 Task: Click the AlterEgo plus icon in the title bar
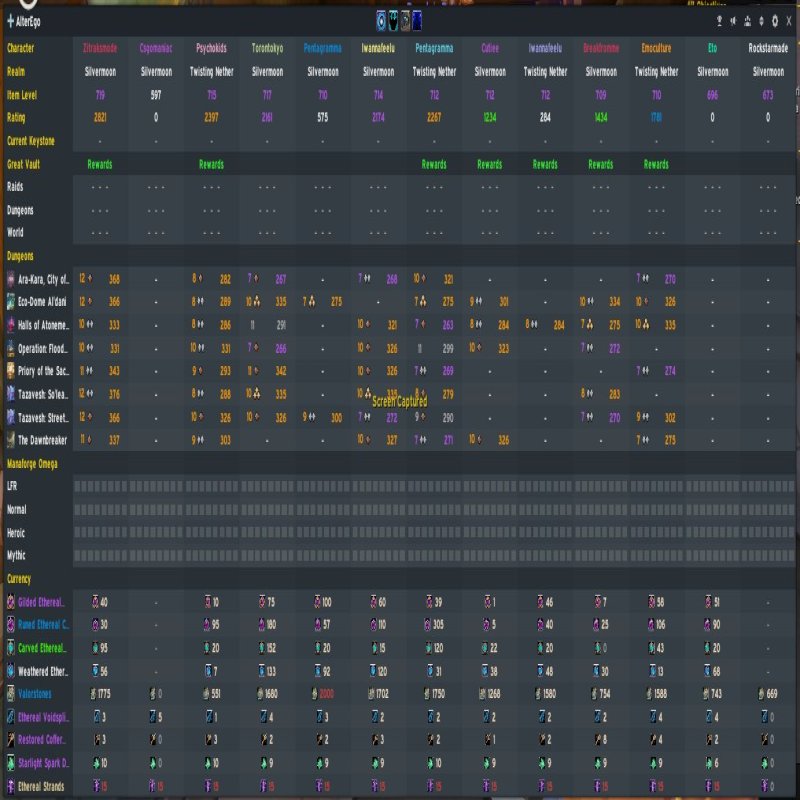coord(11,20)
